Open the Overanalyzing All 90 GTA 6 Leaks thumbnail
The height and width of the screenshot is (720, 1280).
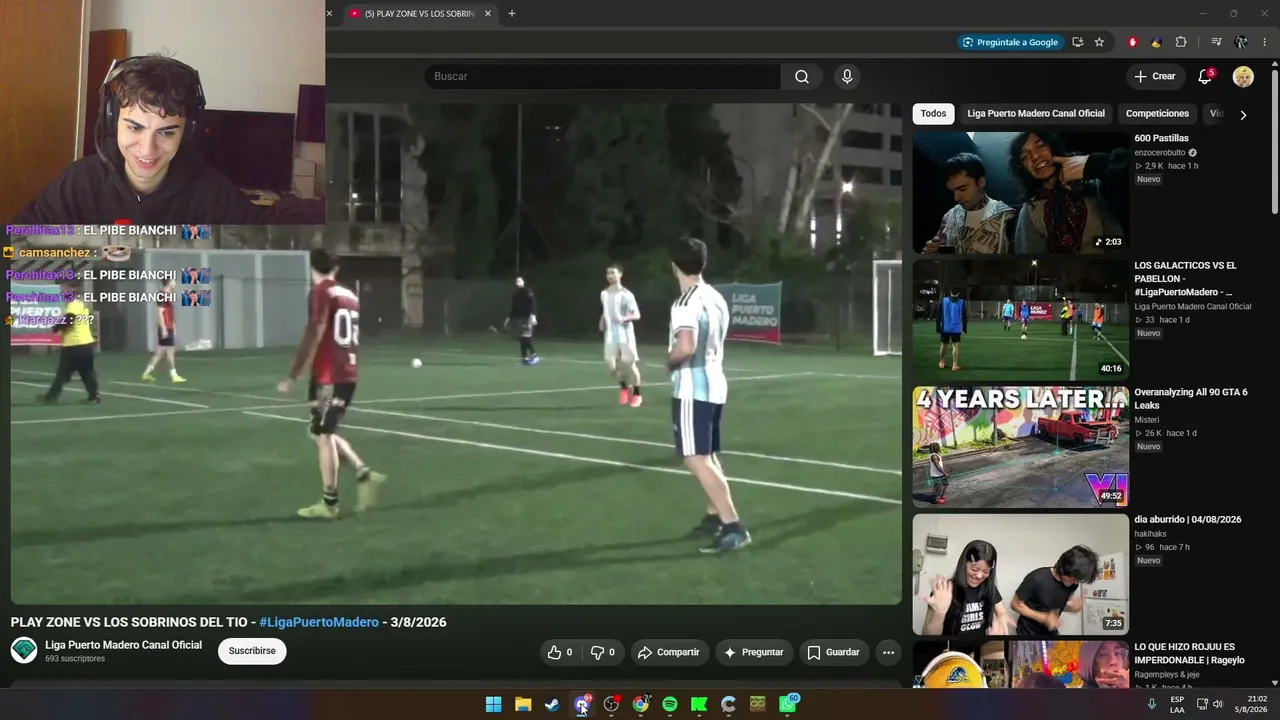[1020, 447]
